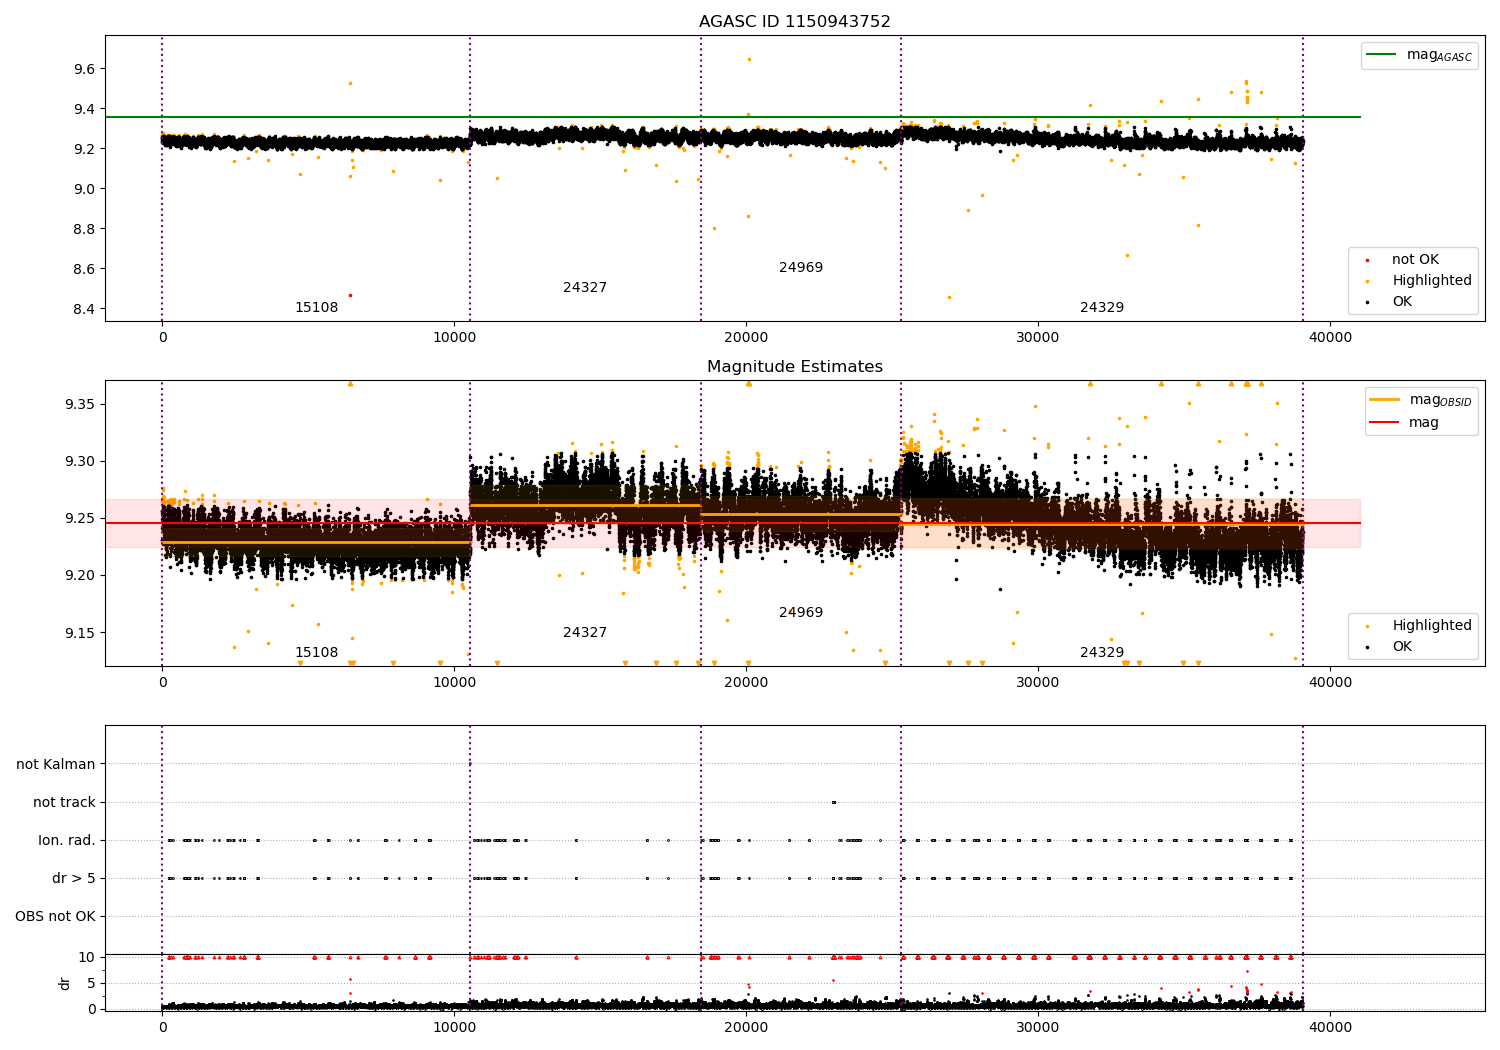
Task: Click the 9.15 y-axis tick label
Action: coord(80,633)
